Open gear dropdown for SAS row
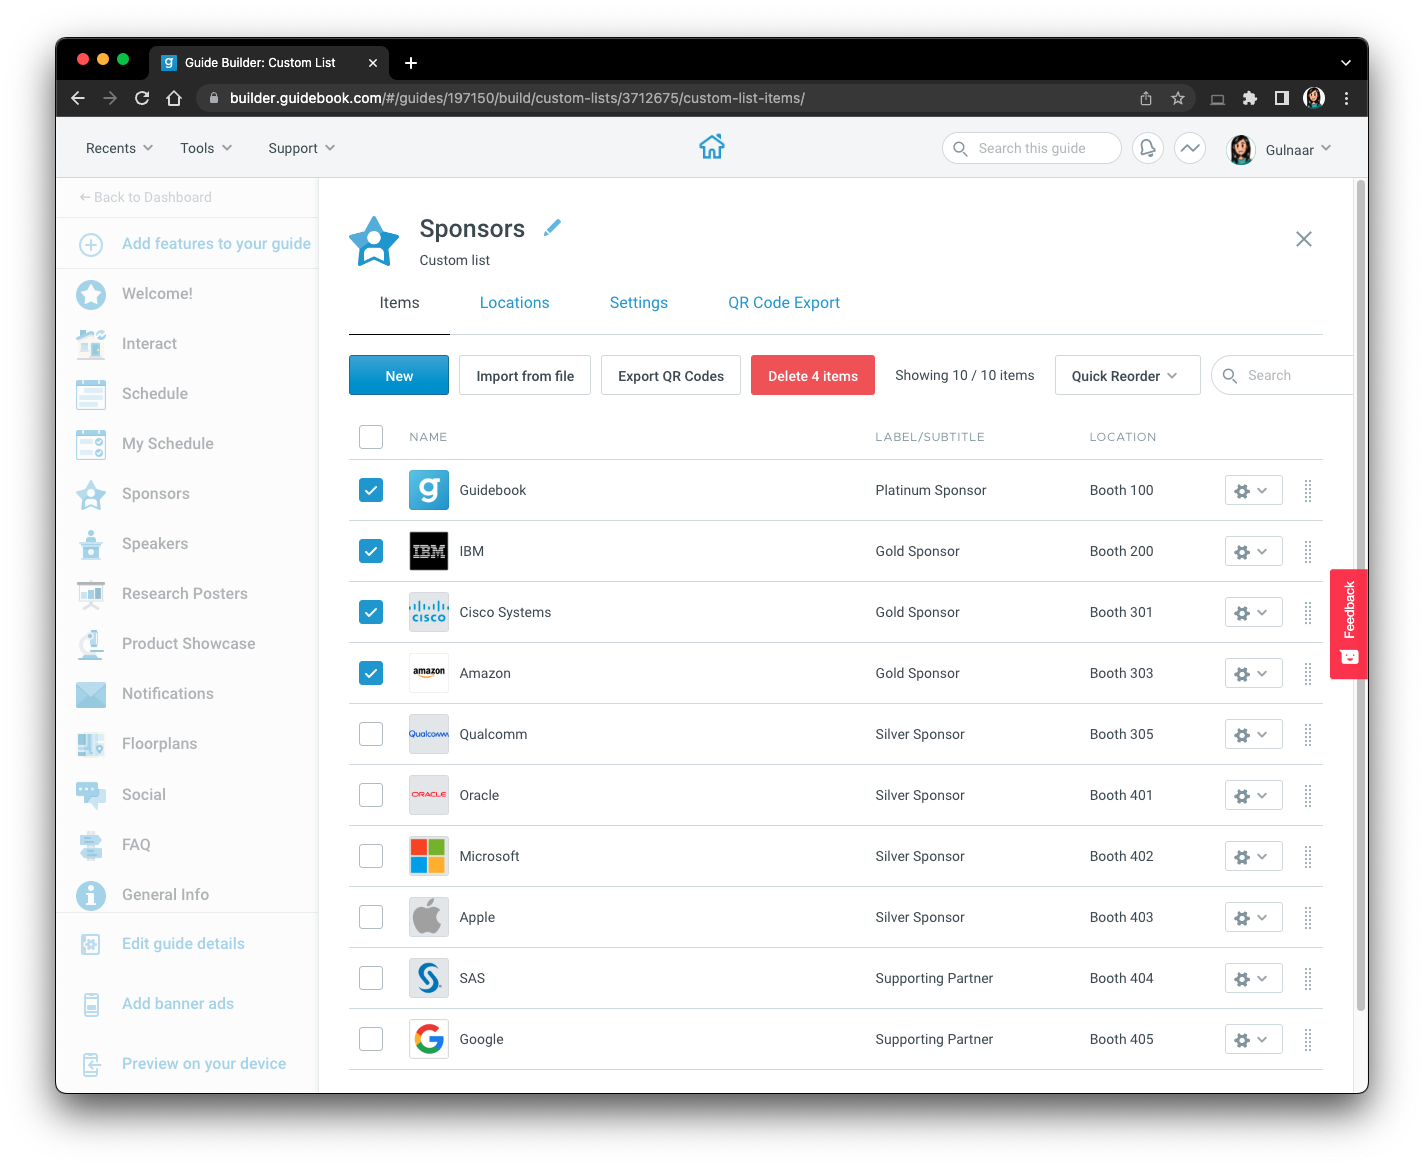Viewport: 1424px width, 1167px height. (x=1253, y=979)
